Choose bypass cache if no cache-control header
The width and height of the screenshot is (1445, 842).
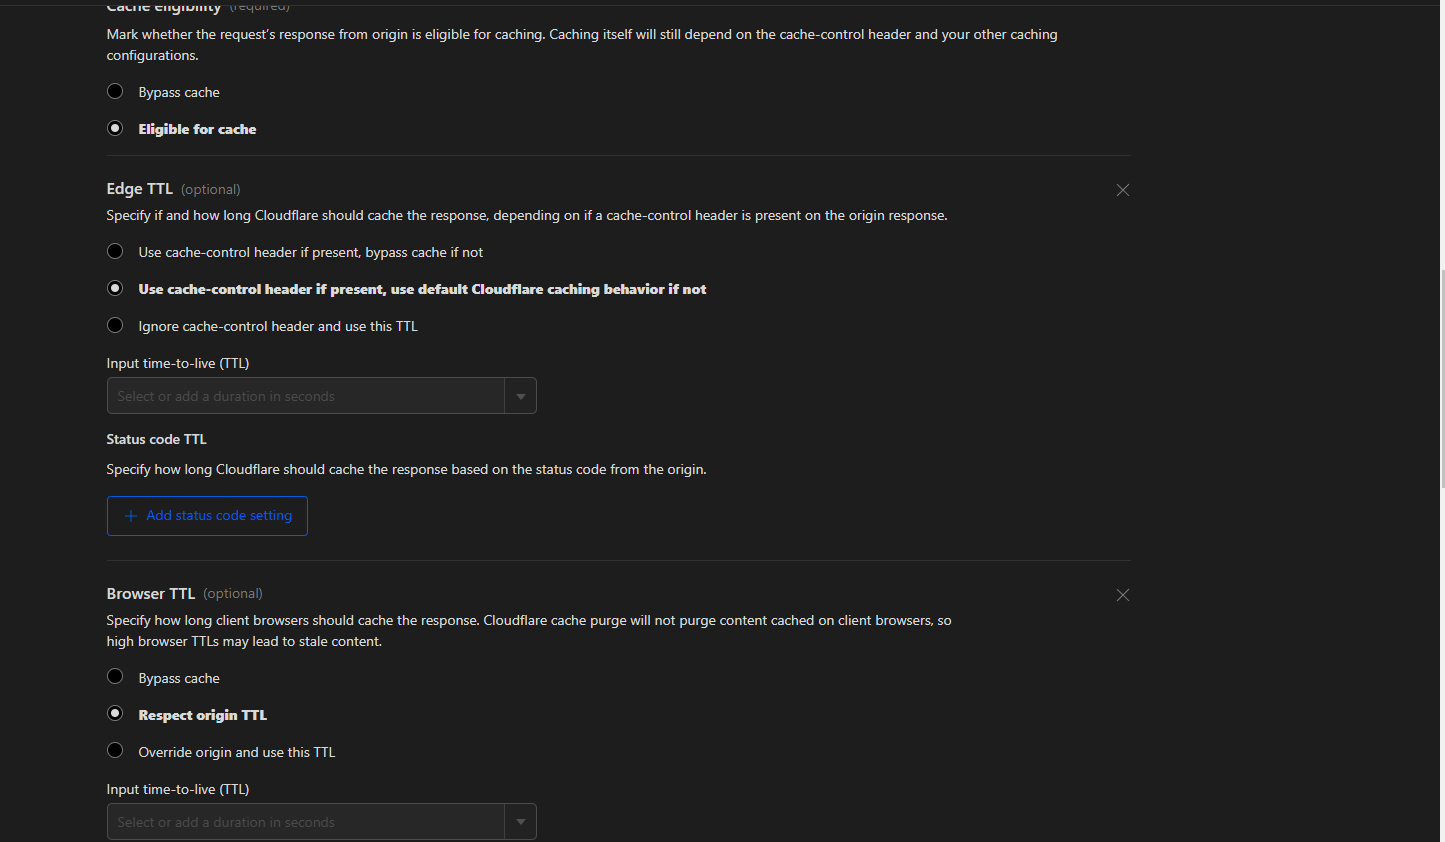click(115, 252)
